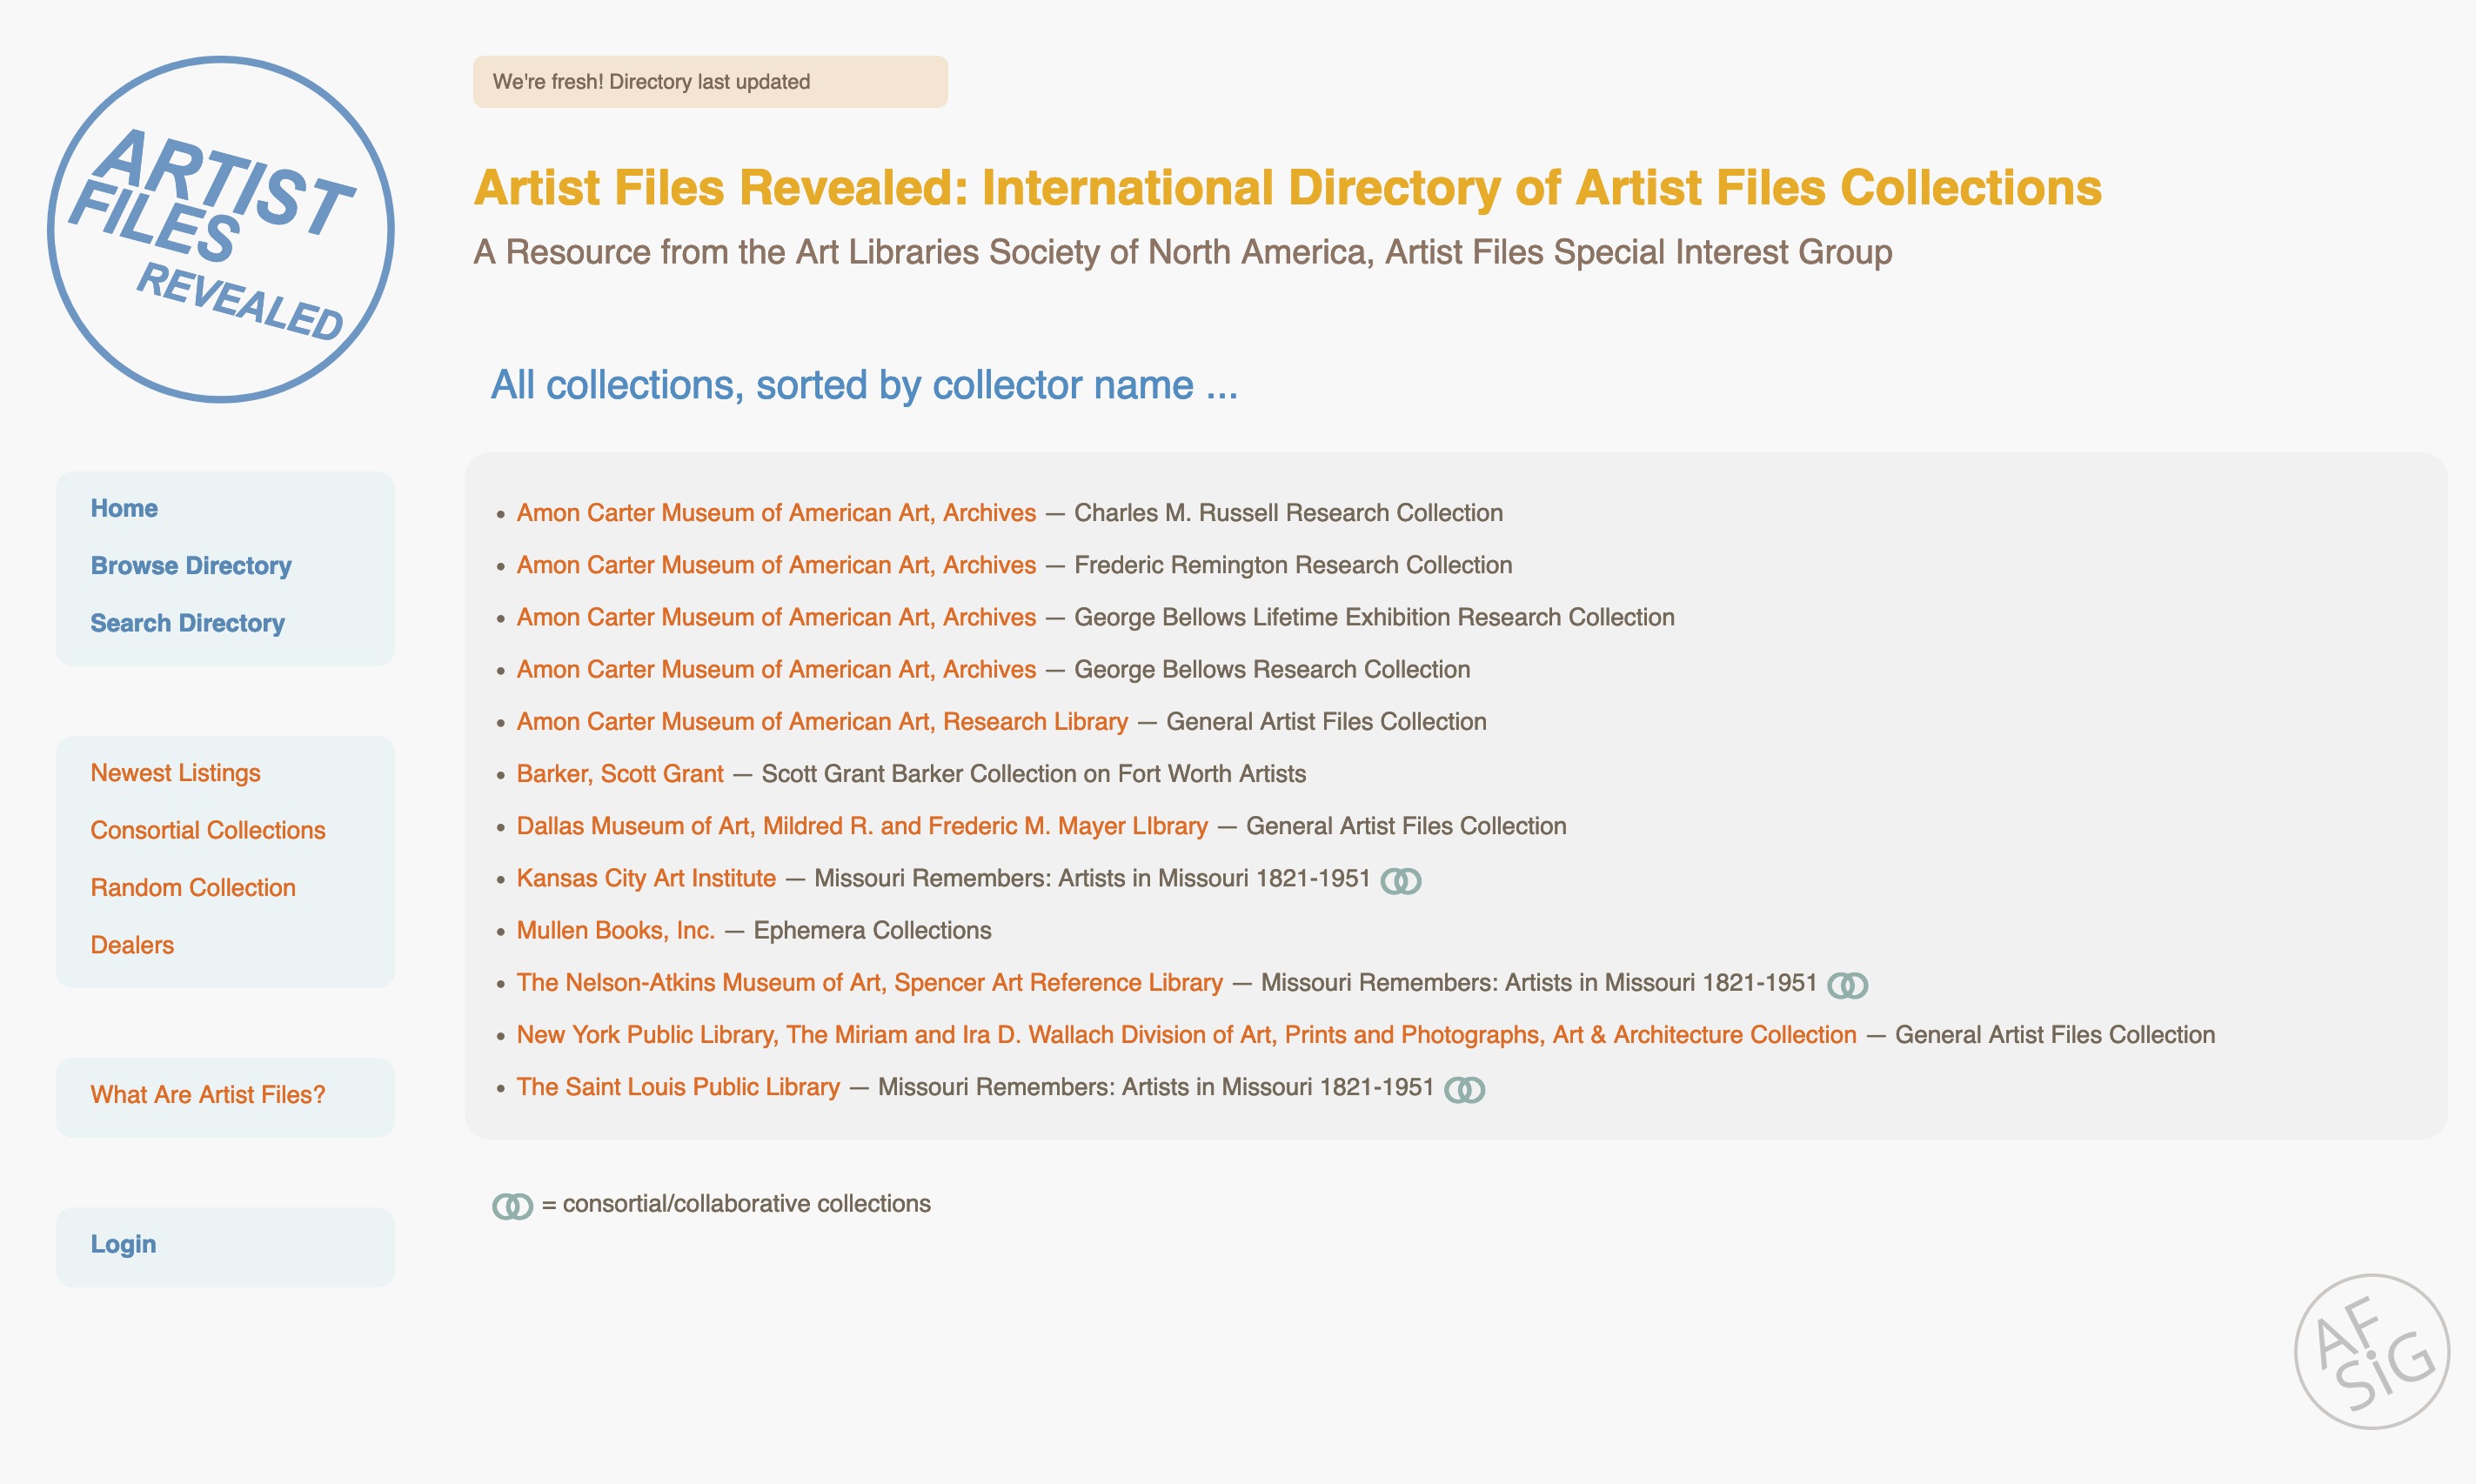
Task: Click the Login link
Action: pos(123,1244)
